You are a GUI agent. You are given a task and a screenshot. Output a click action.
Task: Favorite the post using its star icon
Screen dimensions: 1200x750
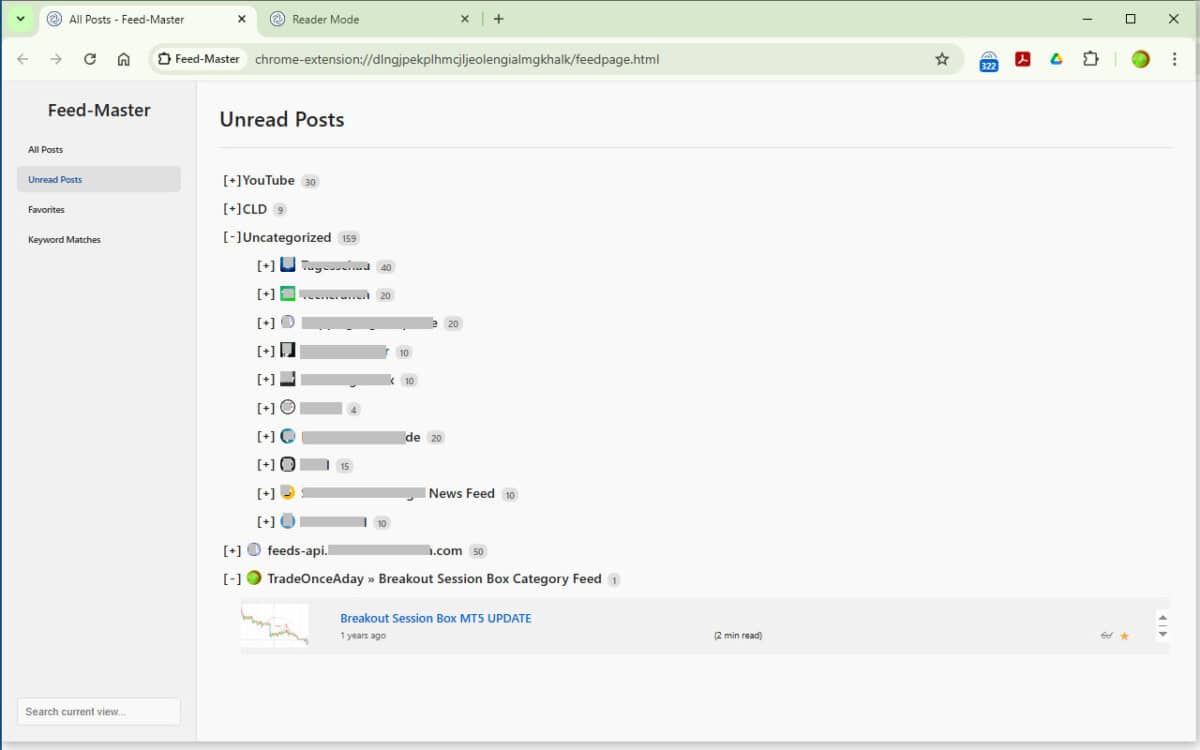(1124, 633)
